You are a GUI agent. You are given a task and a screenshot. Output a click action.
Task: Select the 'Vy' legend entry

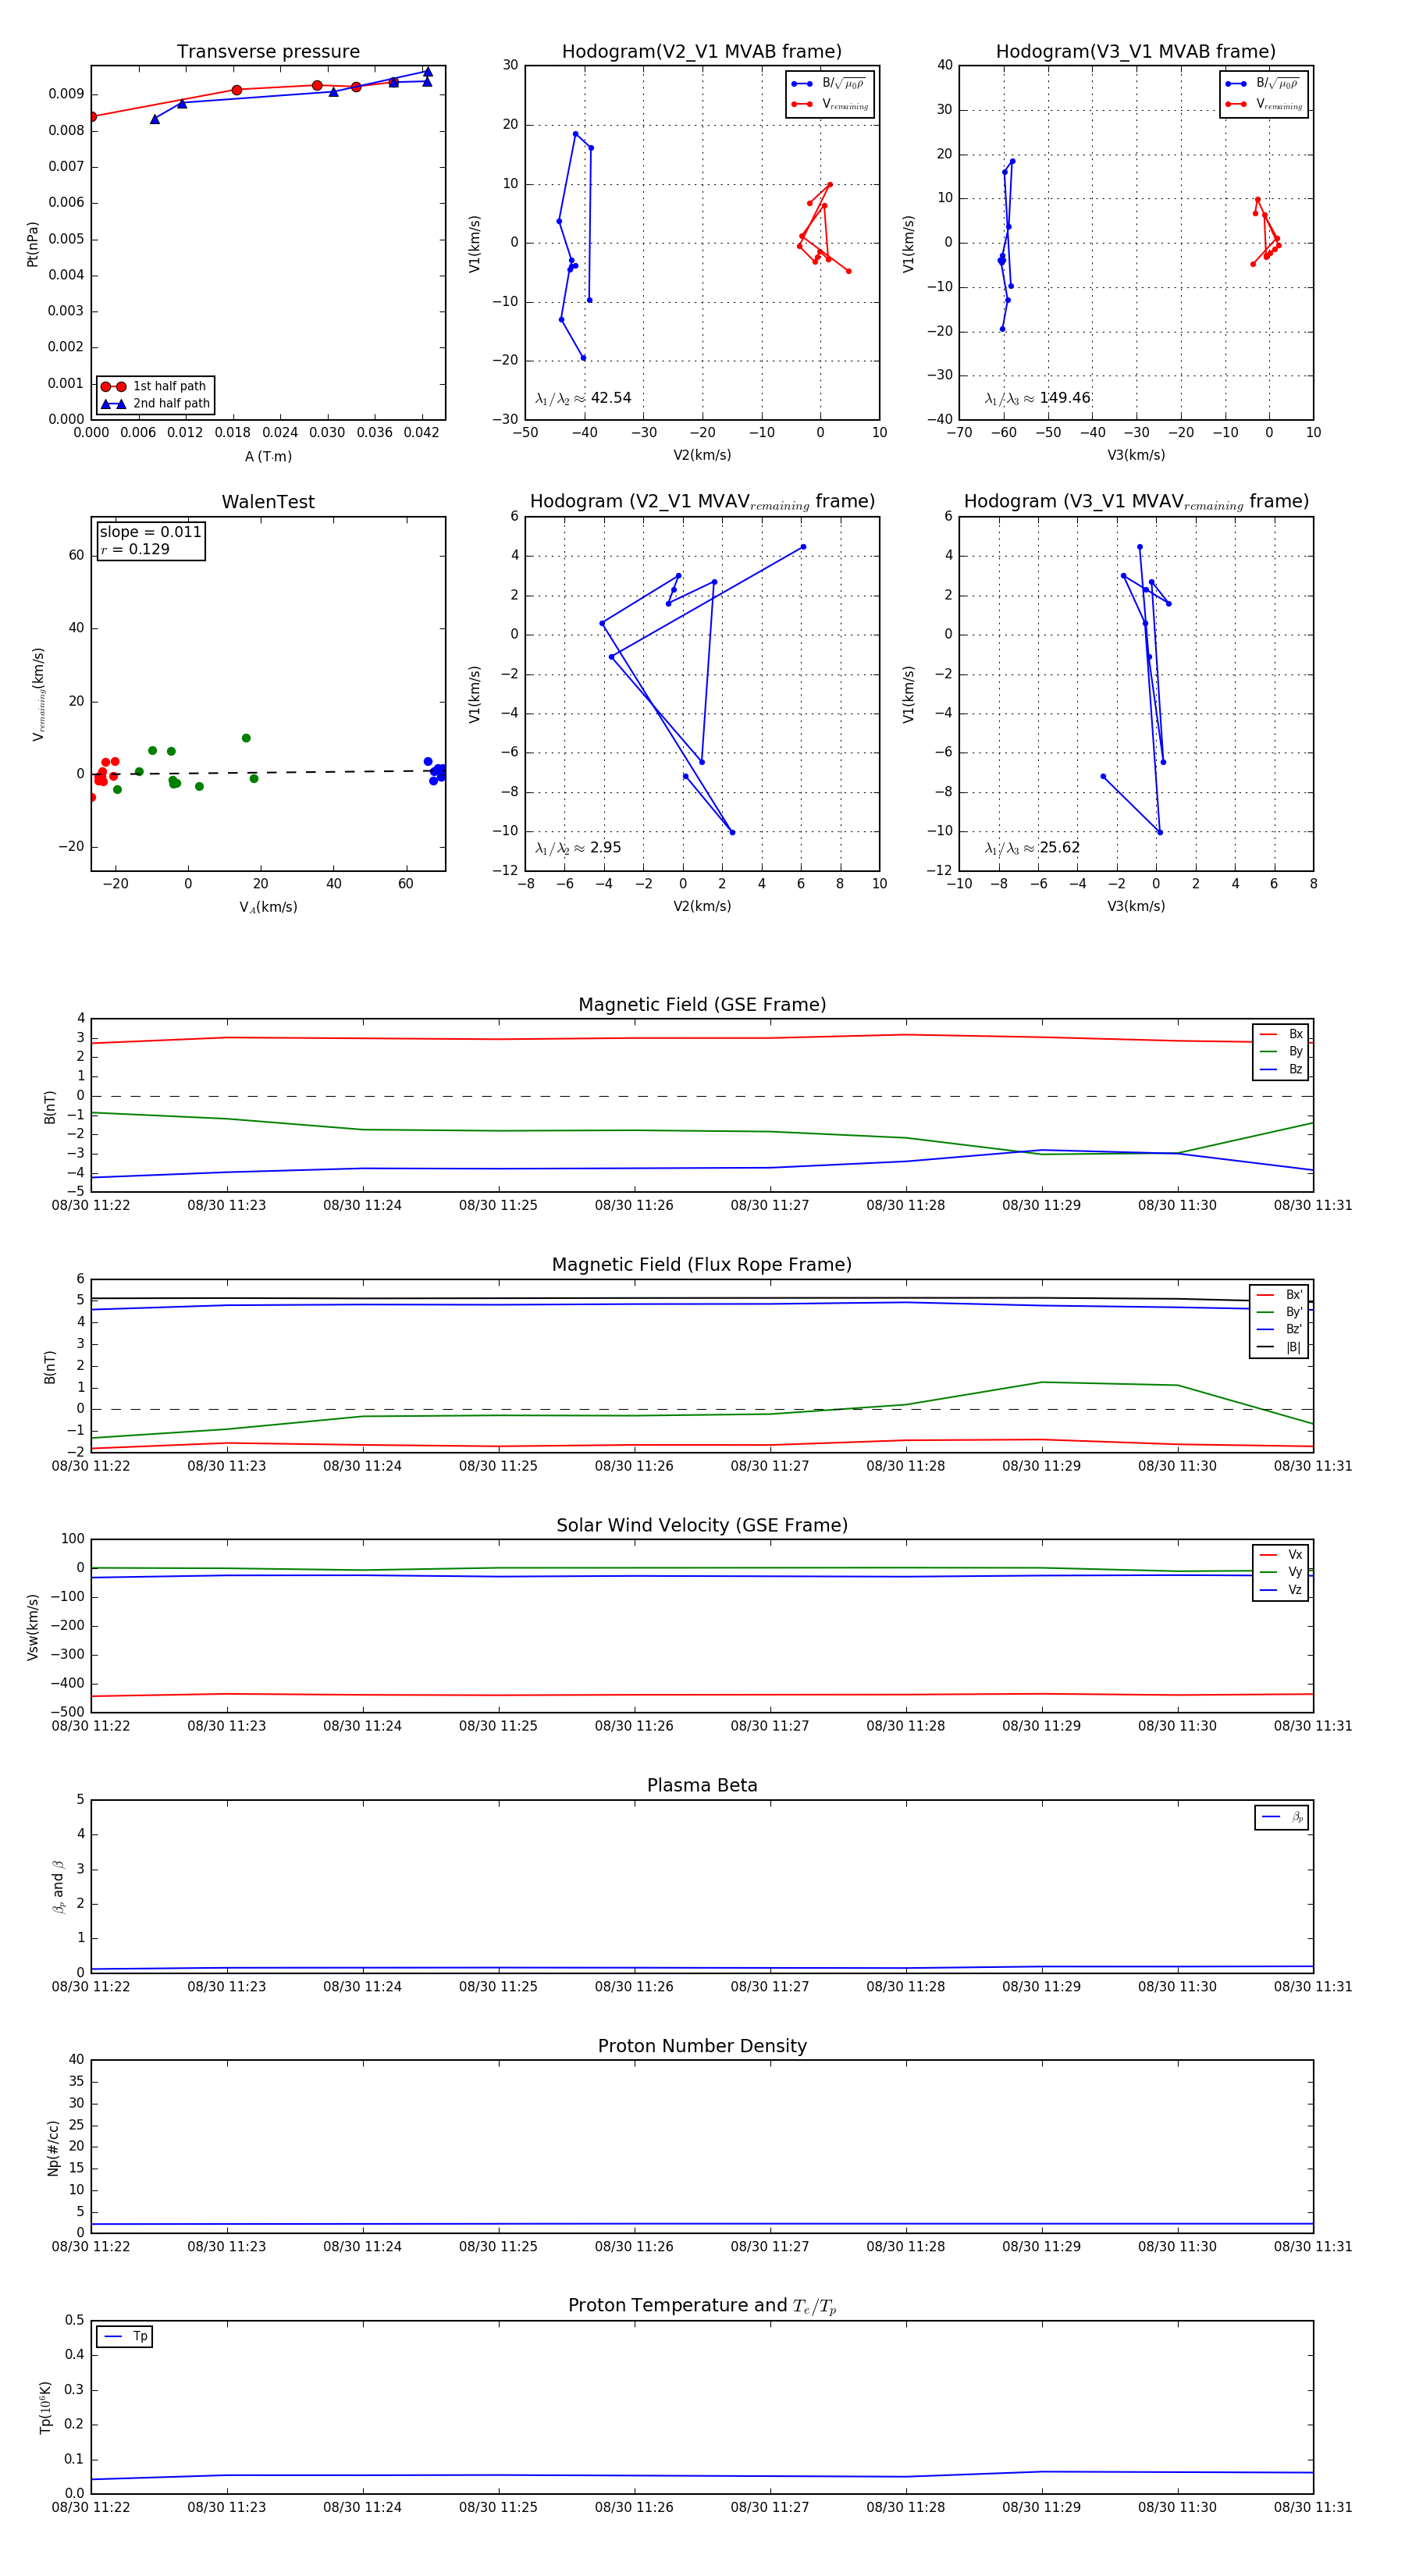coord(1282,1572)
